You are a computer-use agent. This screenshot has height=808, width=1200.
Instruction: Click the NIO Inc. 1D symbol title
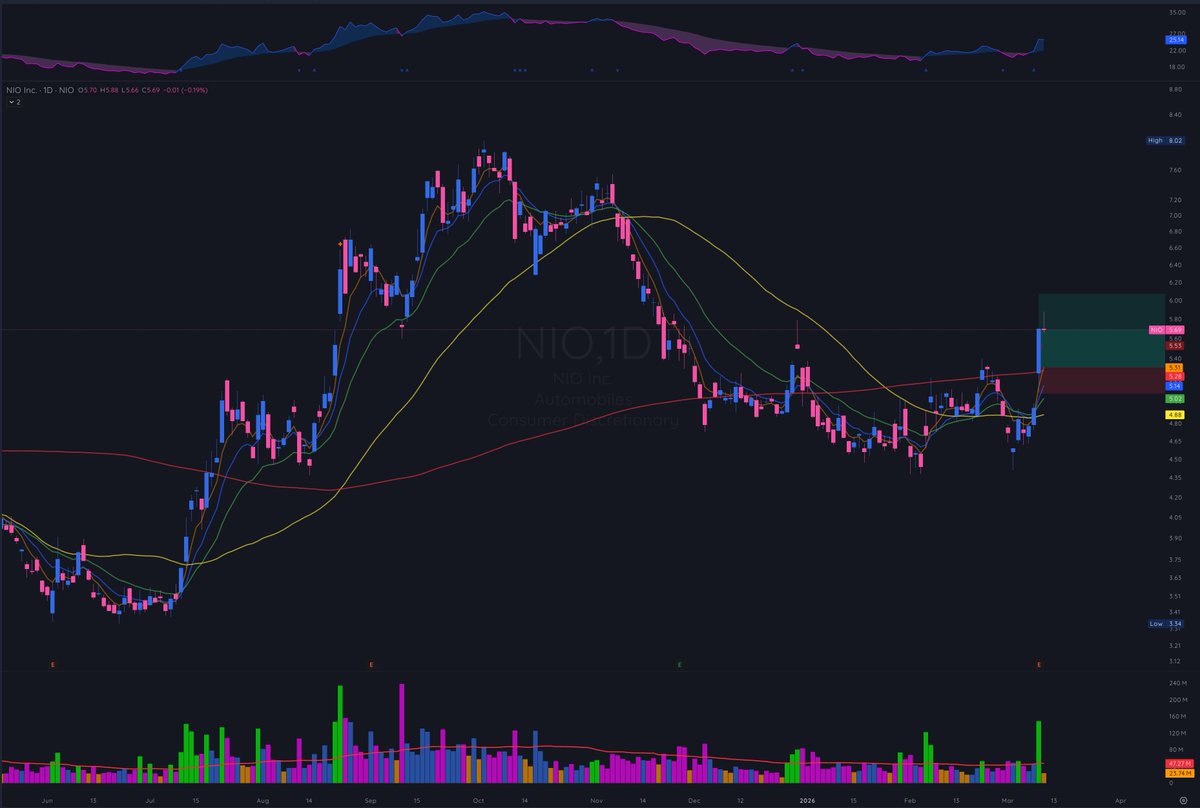pos(41,90)
